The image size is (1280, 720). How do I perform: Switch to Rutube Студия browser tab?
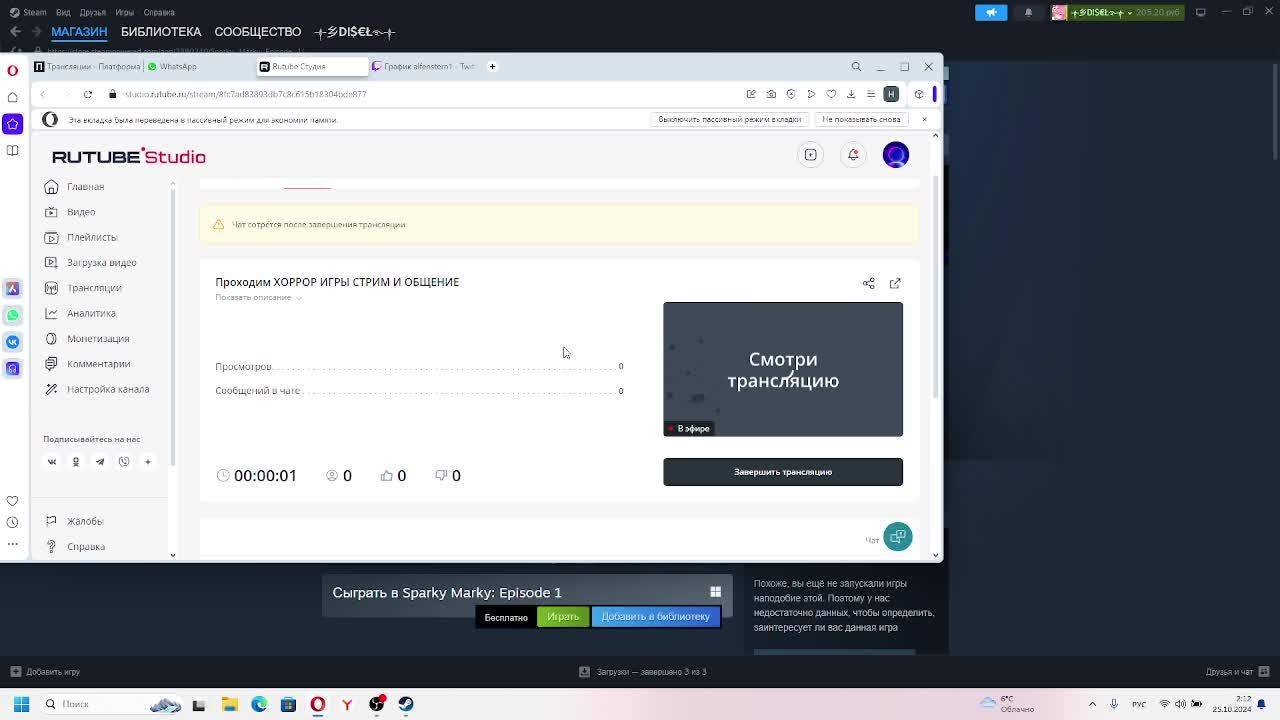tap(312, 67)
